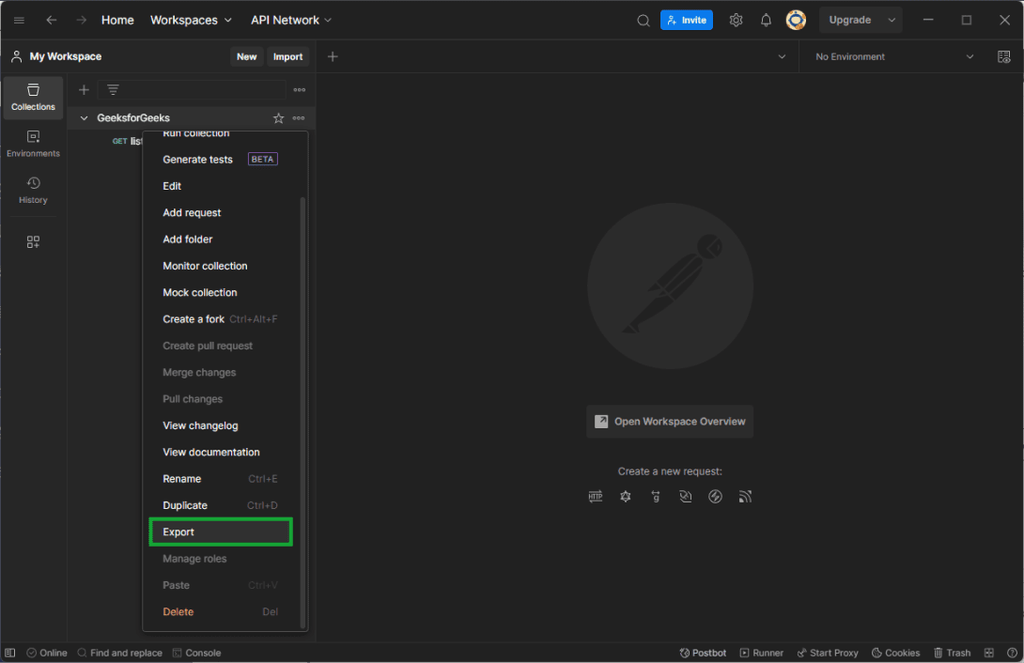Choose Add request menu item
1024x663 pixels.
click(x=221, y=213)
